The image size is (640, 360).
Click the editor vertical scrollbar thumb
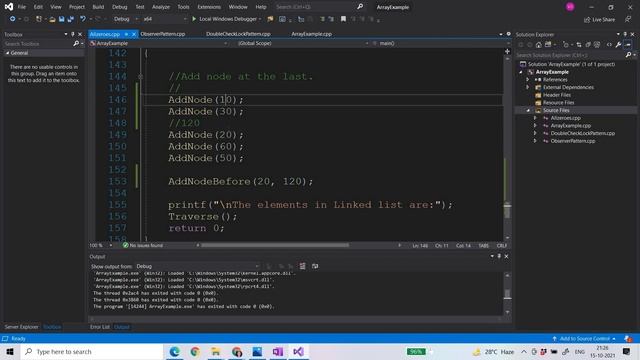click(x=507, y=210)
